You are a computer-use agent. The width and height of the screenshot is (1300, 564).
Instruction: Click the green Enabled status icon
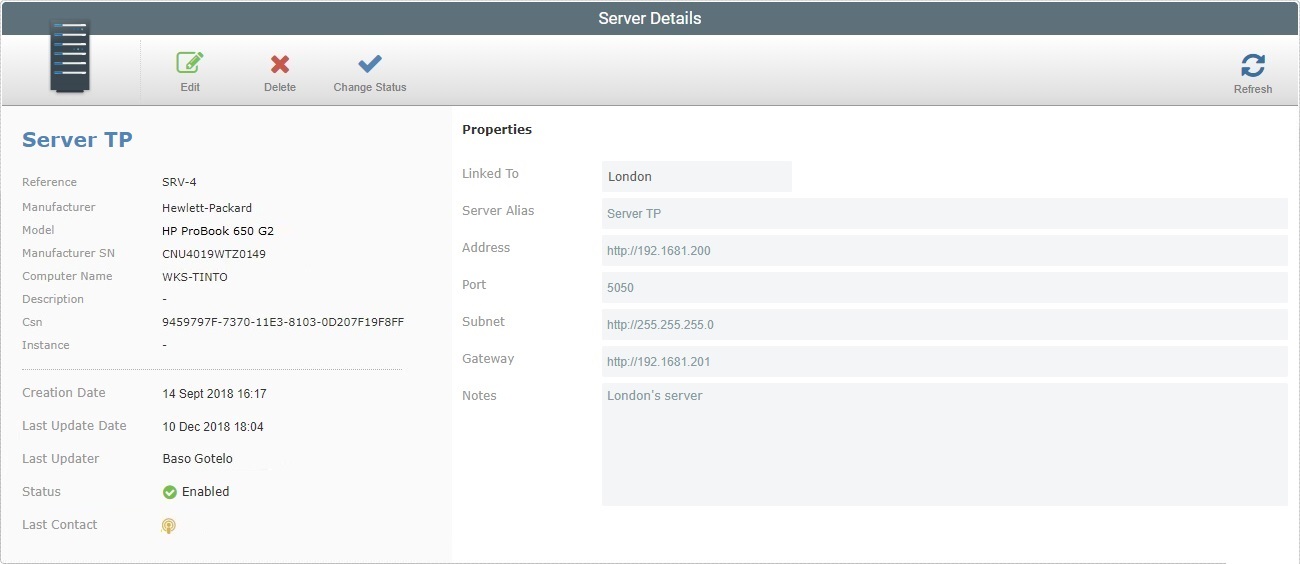pos(169,492)
